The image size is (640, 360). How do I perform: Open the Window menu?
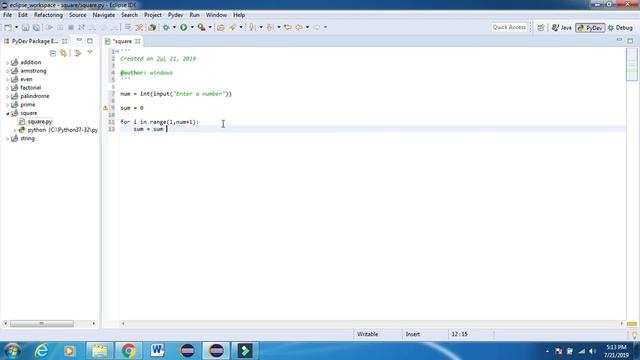click(x=216, y=15)
